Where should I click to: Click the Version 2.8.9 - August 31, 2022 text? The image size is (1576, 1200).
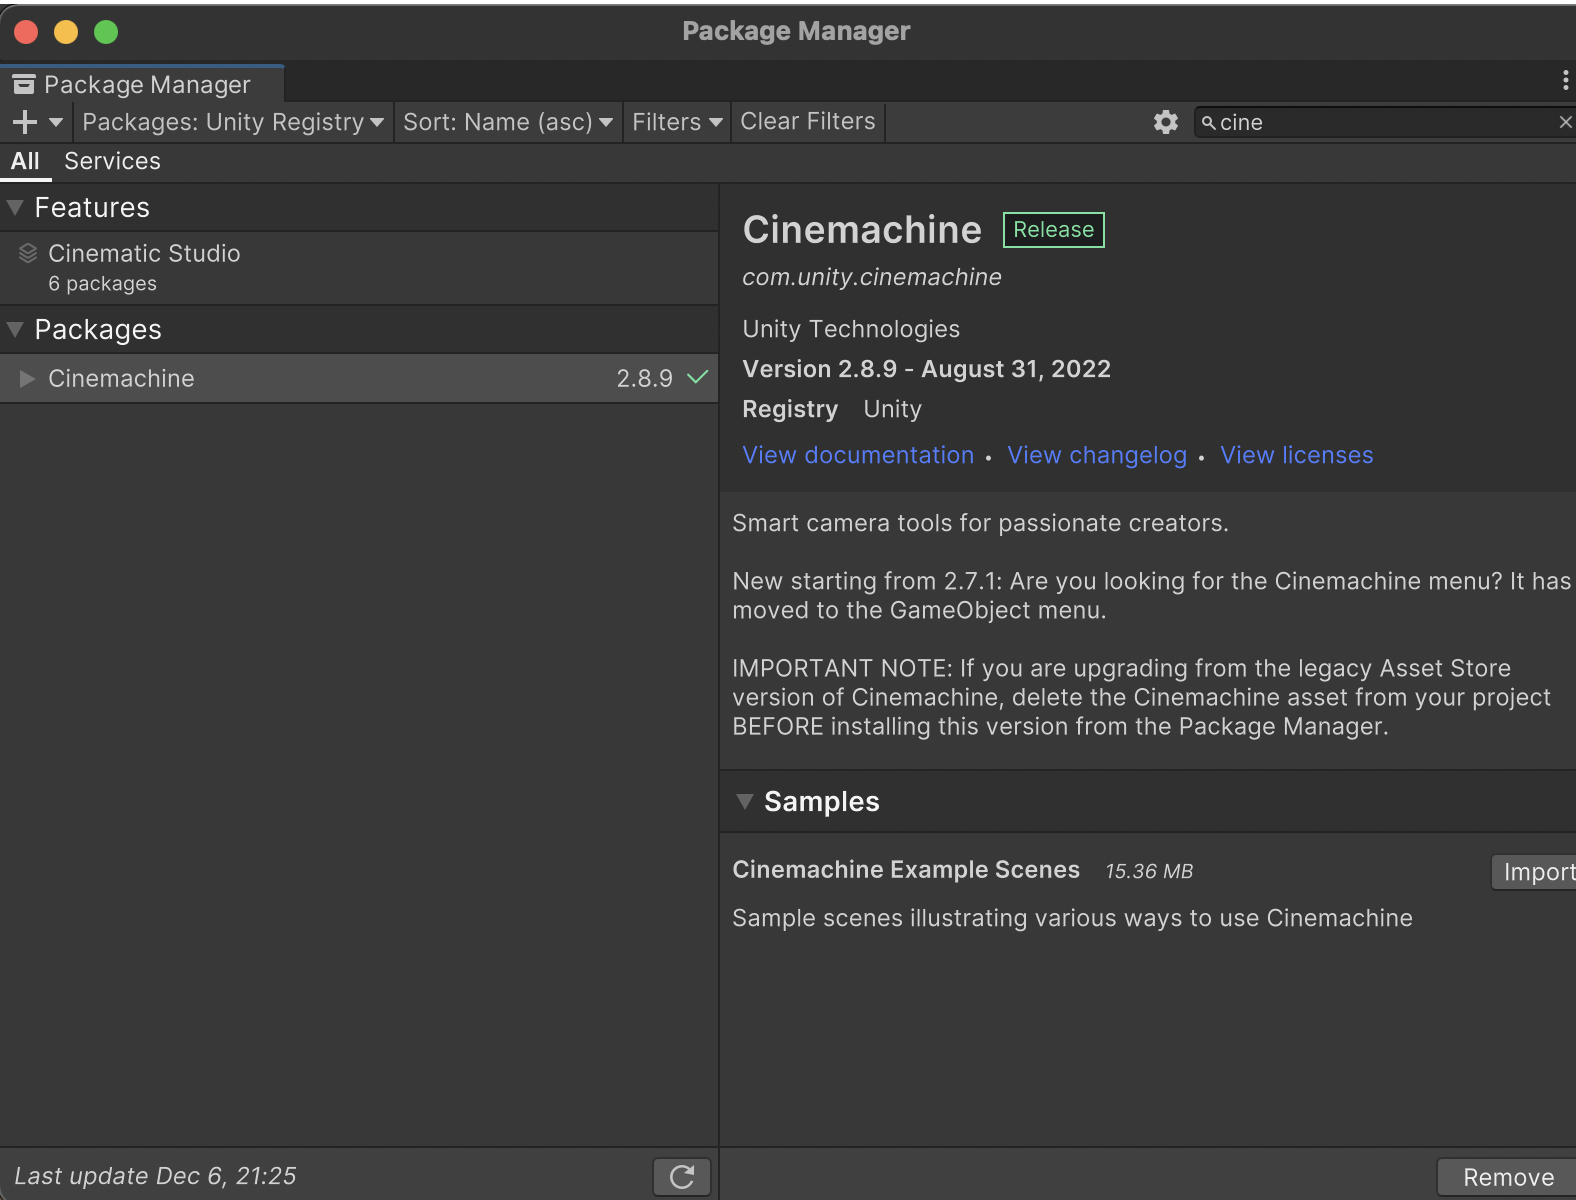click(926, 369)
